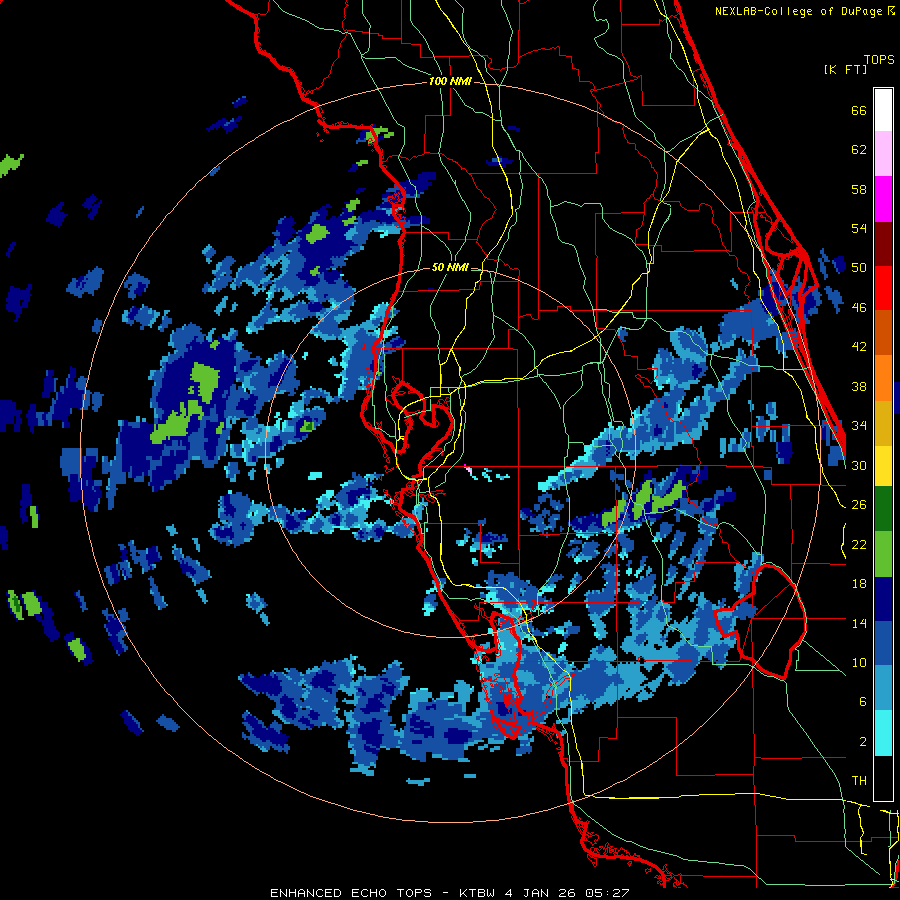Click the KTBW station identifier in caption
The width and height of the screenshot is (900, 900).
tap(479, 893)
